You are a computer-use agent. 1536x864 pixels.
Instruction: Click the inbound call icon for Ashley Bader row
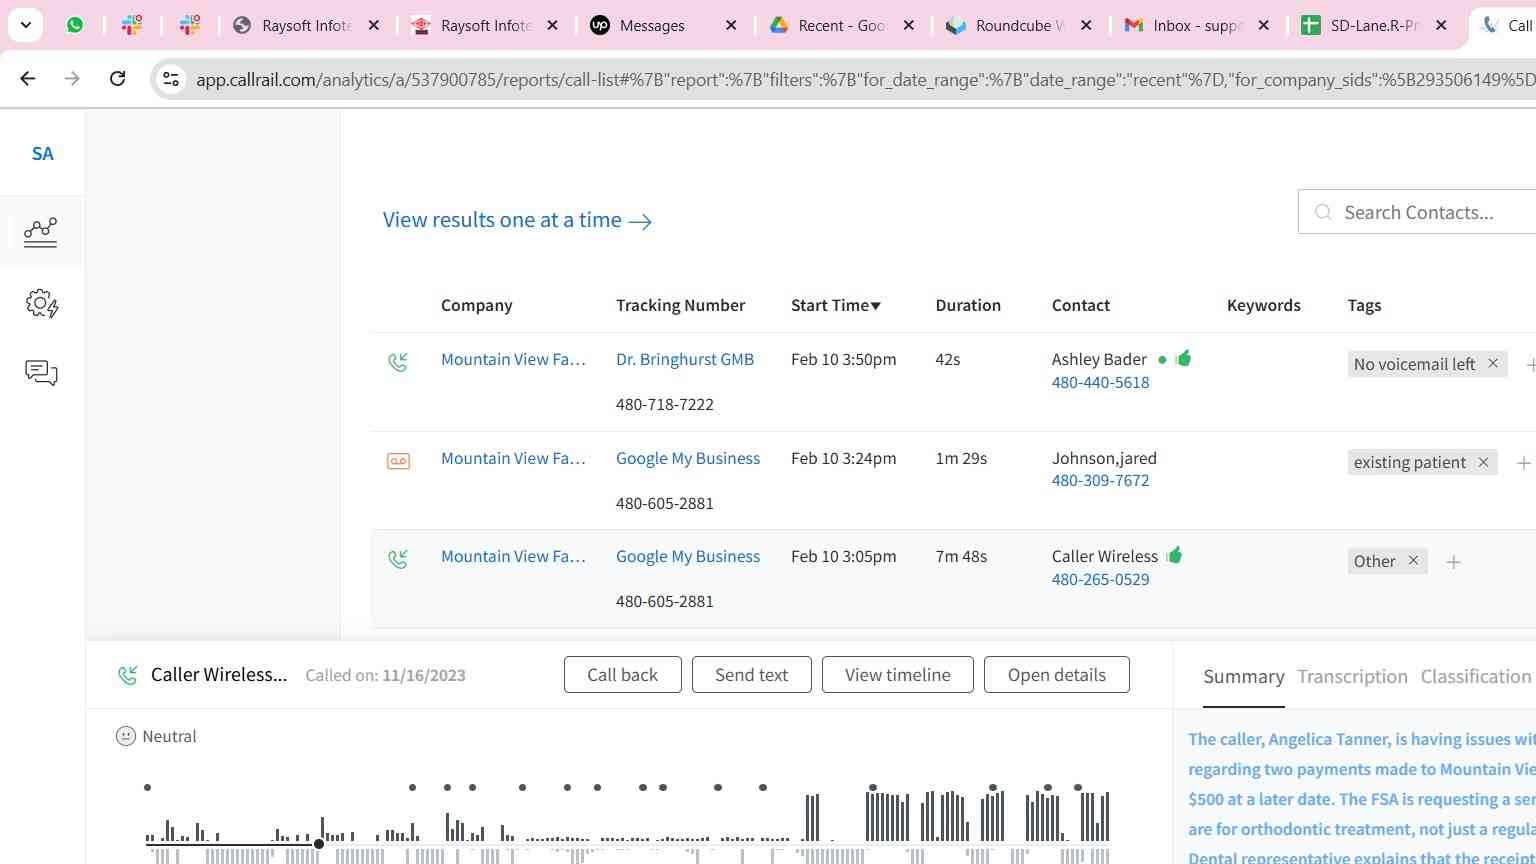pyautogui.click(x=398, y=362)
